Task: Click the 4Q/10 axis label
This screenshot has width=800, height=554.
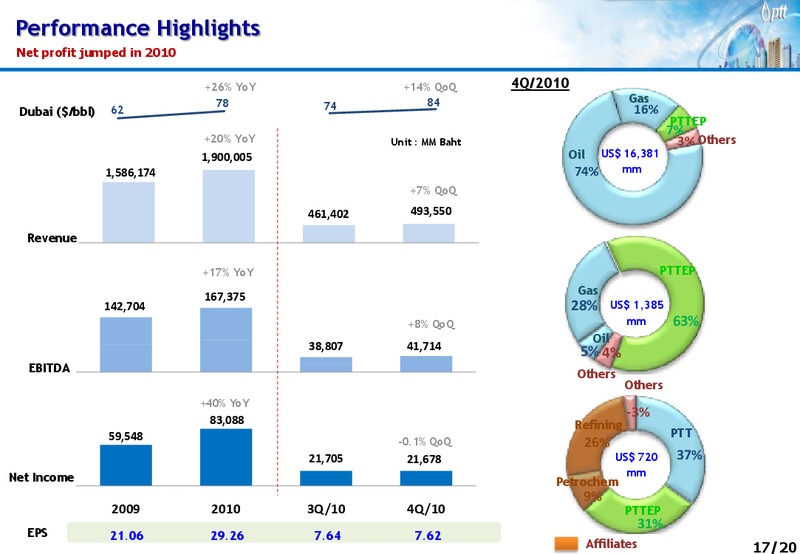Action: (x=426, y=509)
